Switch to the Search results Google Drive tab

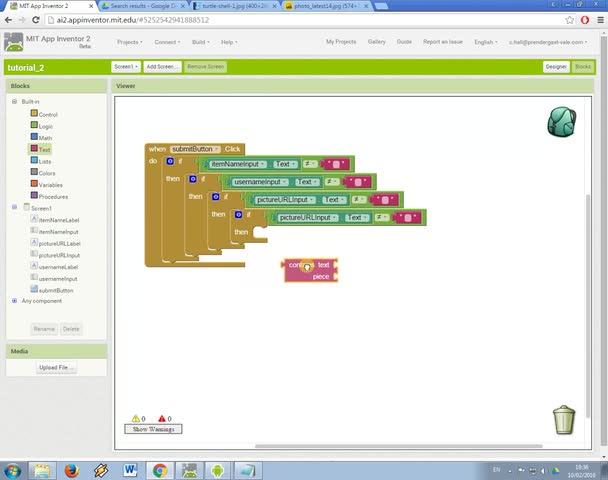tap(143, 6)
